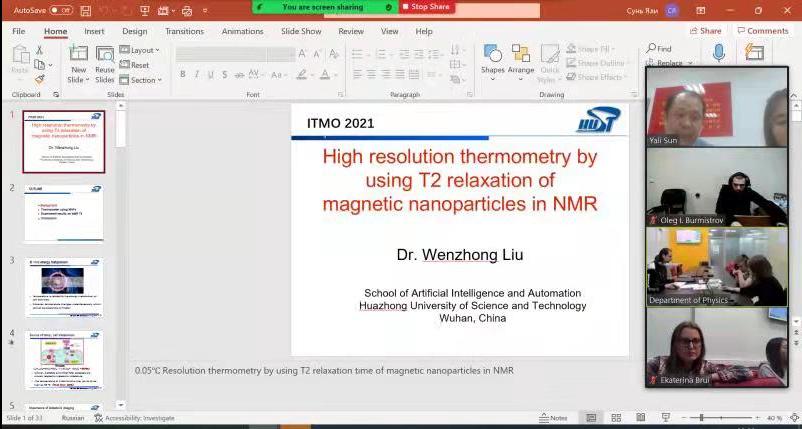
Task: Toggle Normal view button in status bar
Action: [592, 418]
